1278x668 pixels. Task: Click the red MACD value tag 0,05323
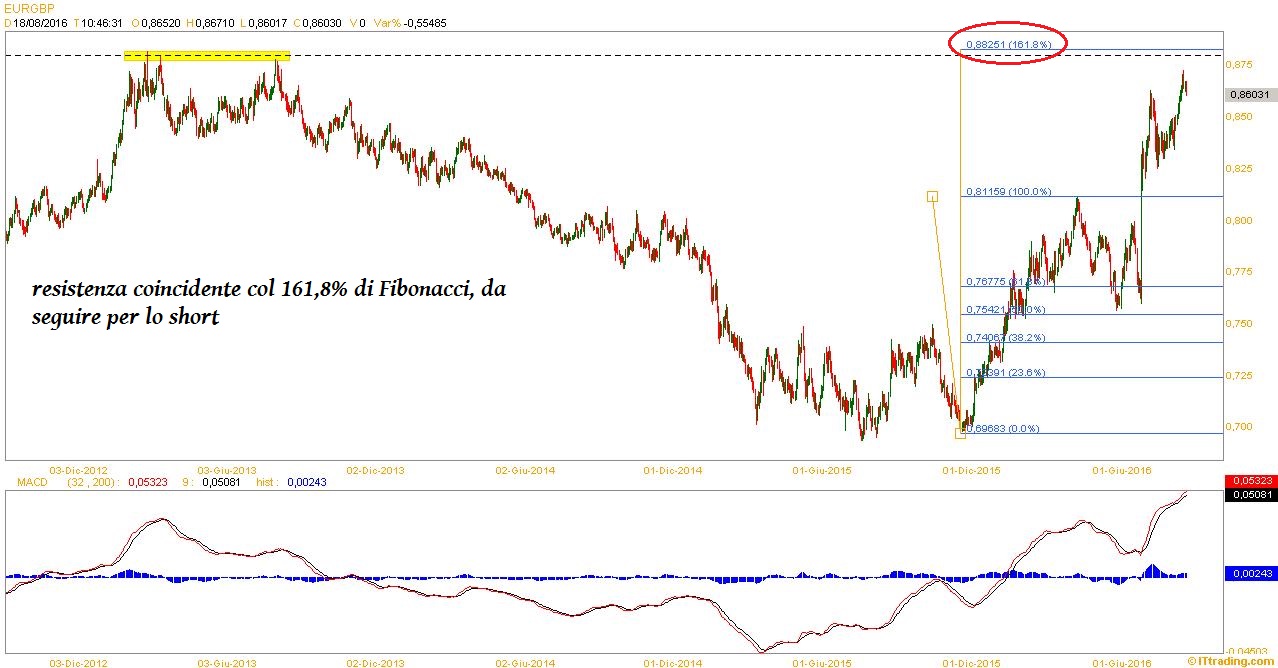[x=1249, y=482]
